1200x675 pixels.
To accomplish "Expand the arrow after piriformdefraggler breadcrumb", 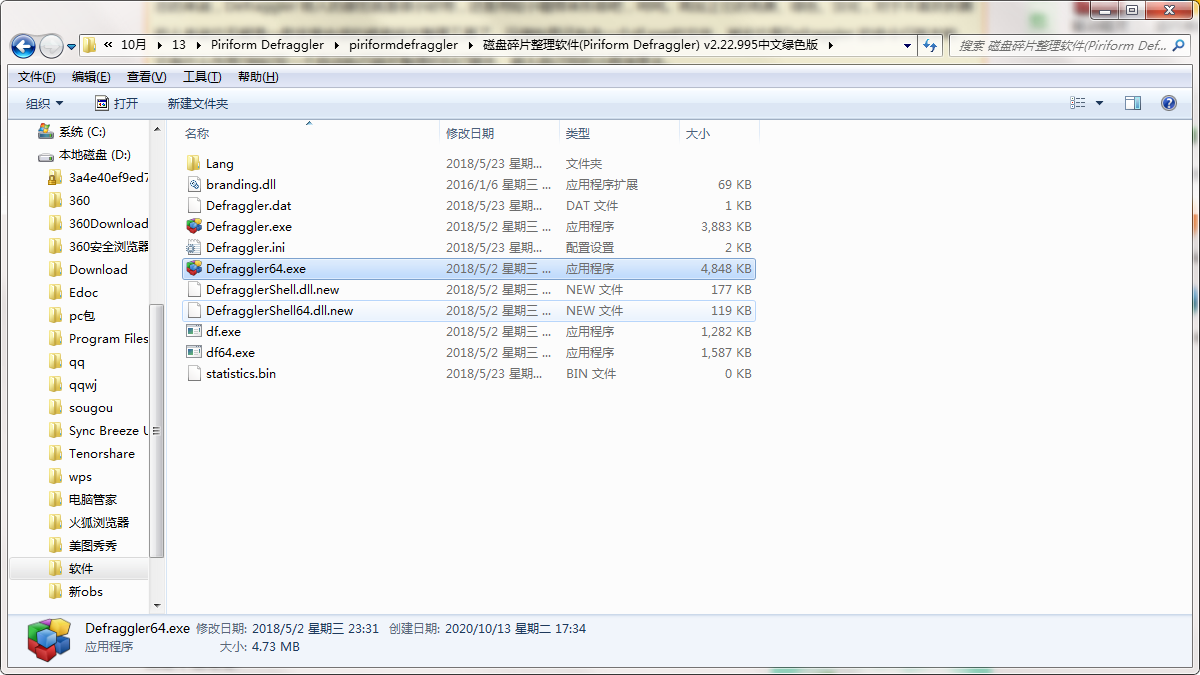I will click(471, 45).
